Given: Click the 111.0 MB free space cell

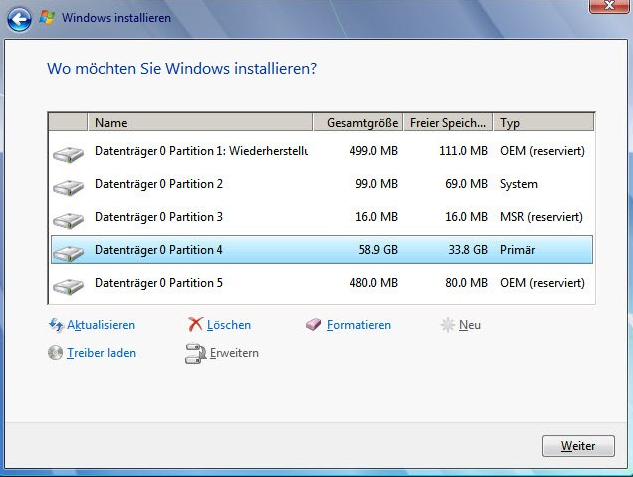Looking at the screenshot, I should pos(463,151).
